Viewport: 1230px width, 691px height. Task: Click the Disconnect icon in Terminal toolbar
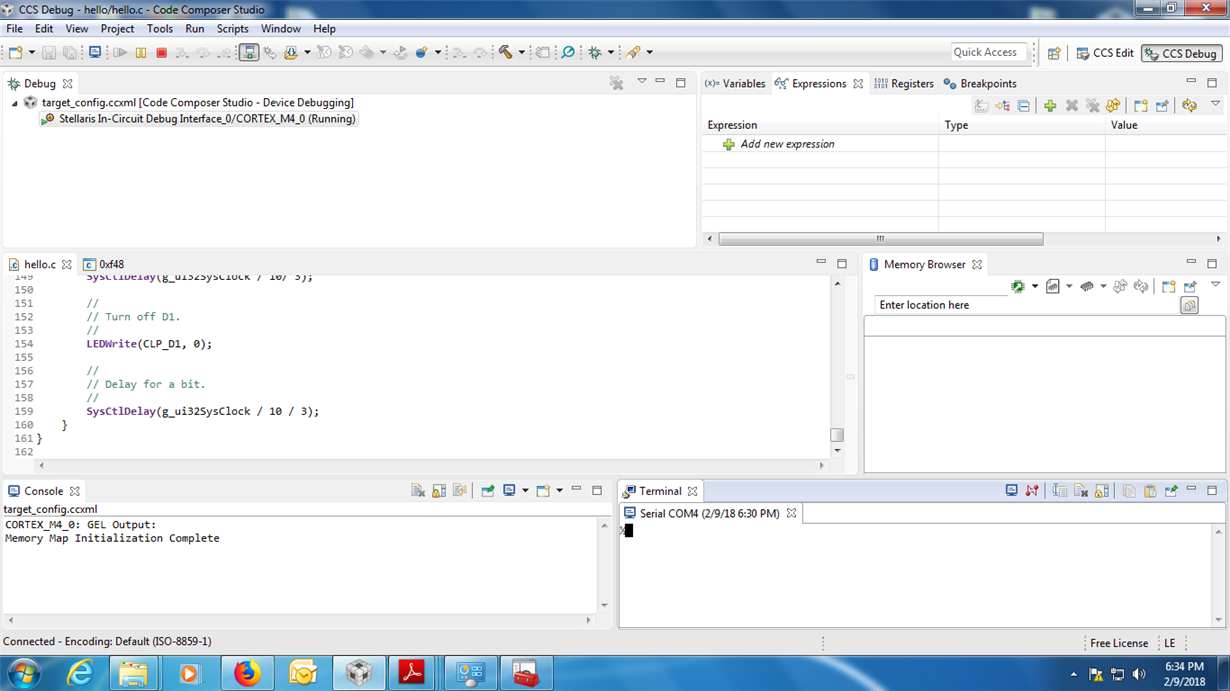click(1032, 491)
